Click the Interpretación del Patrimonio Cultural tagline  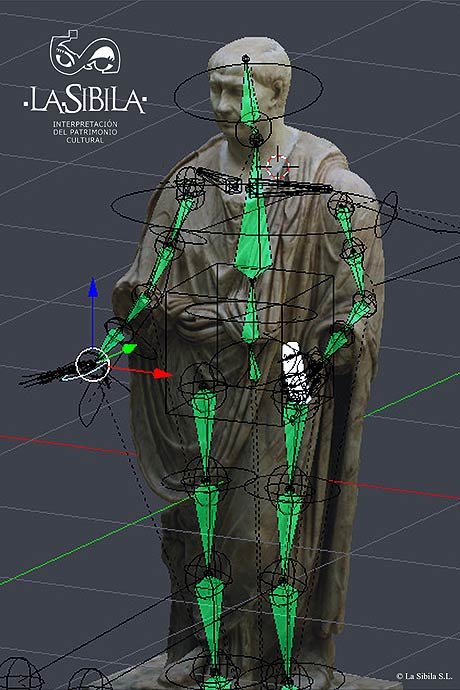click(85, 132)
